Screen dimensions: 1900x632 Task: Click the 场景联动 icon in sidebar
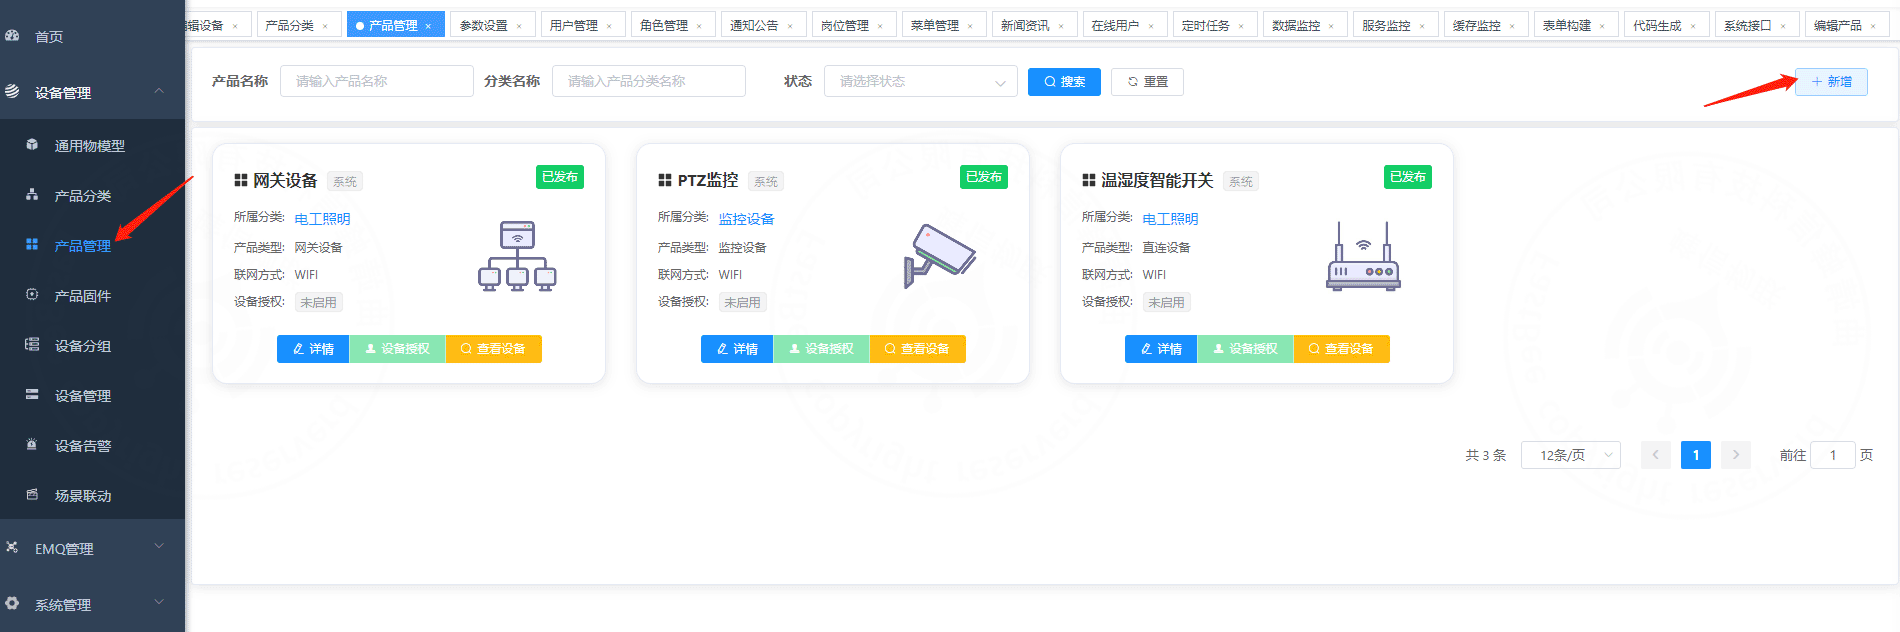[x=32, y=495]
